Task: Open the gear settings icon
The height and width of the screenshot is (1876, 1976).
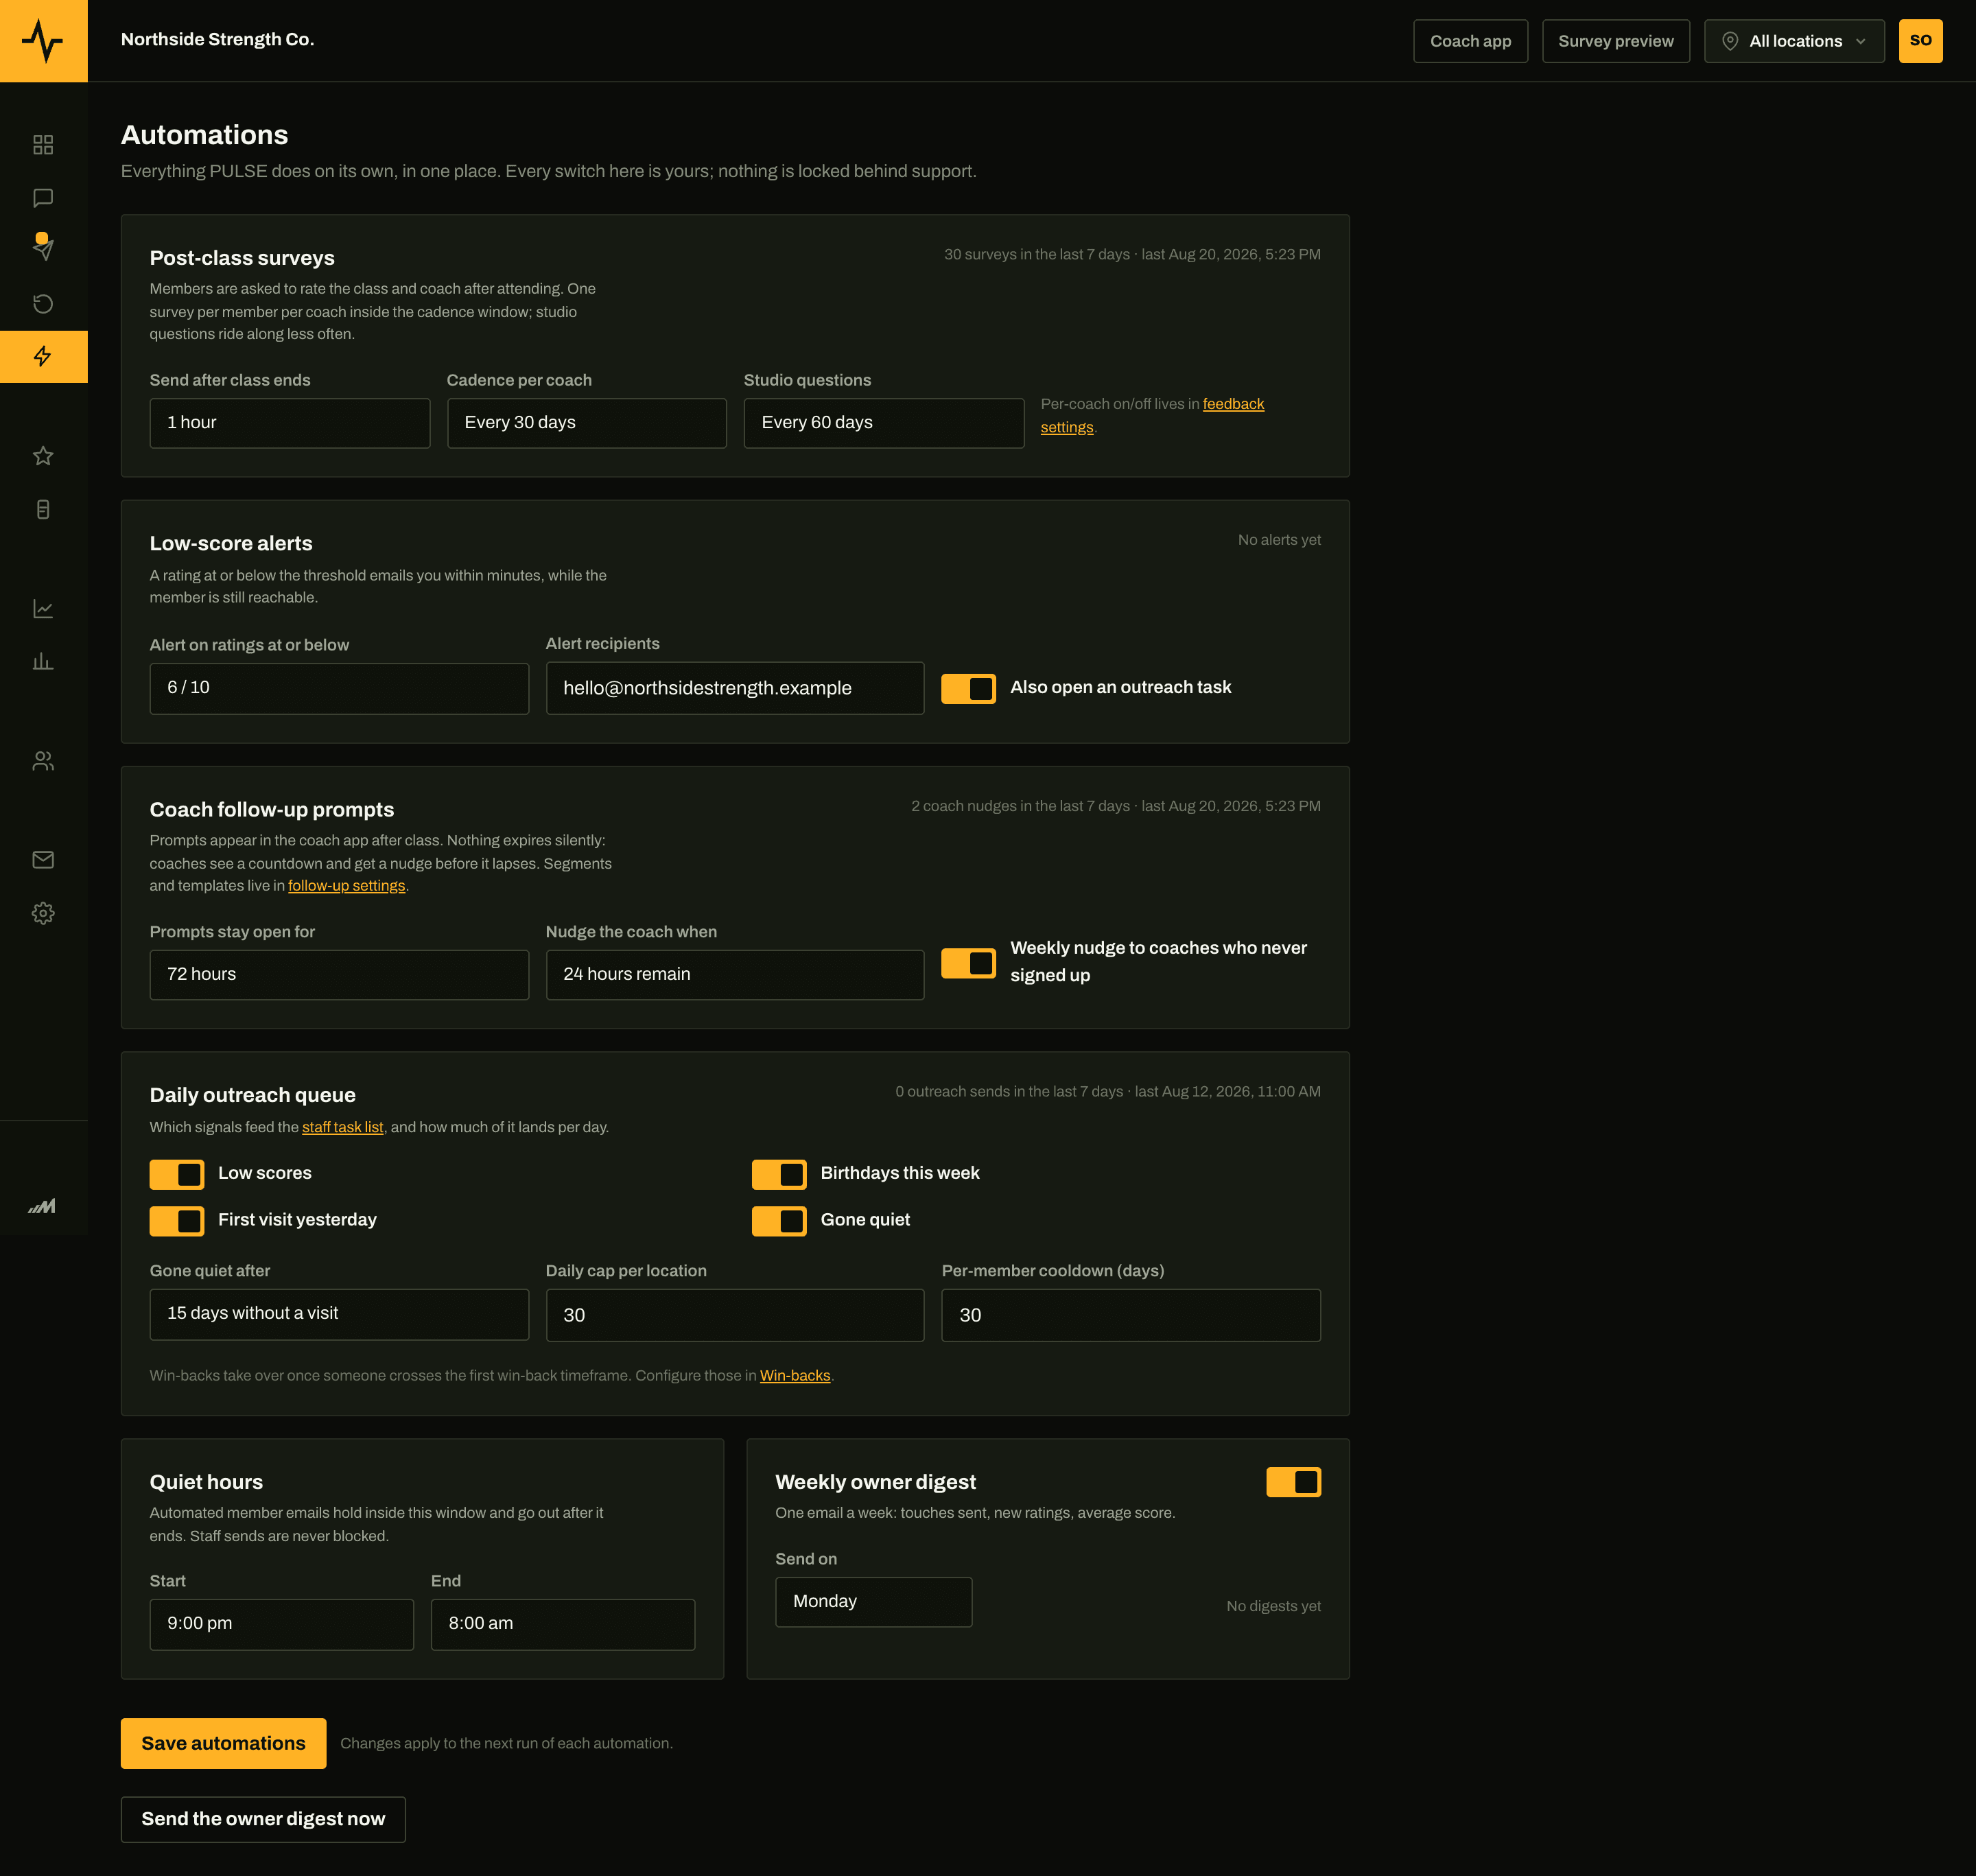Action: coord(43,913)
